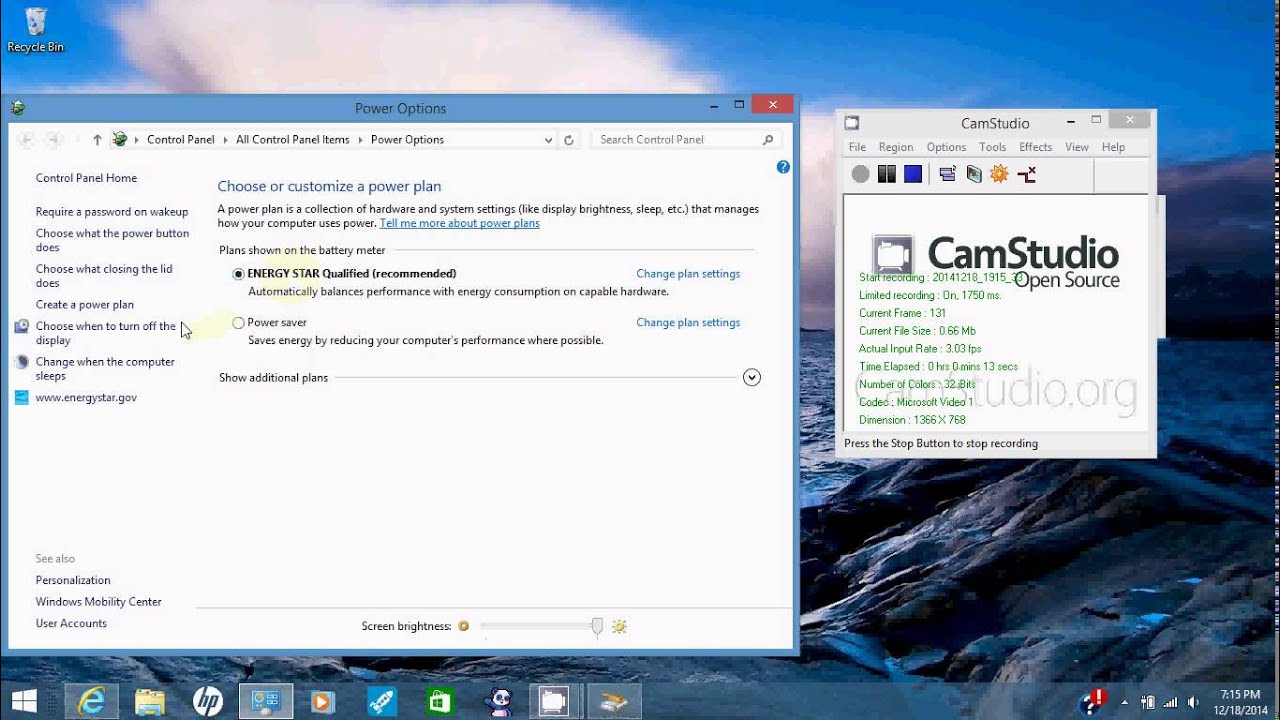Switch to CamStudio taskbar button
Image resolution: width=1280 pixels, height=720 pixels.
[x=554, y=702]
